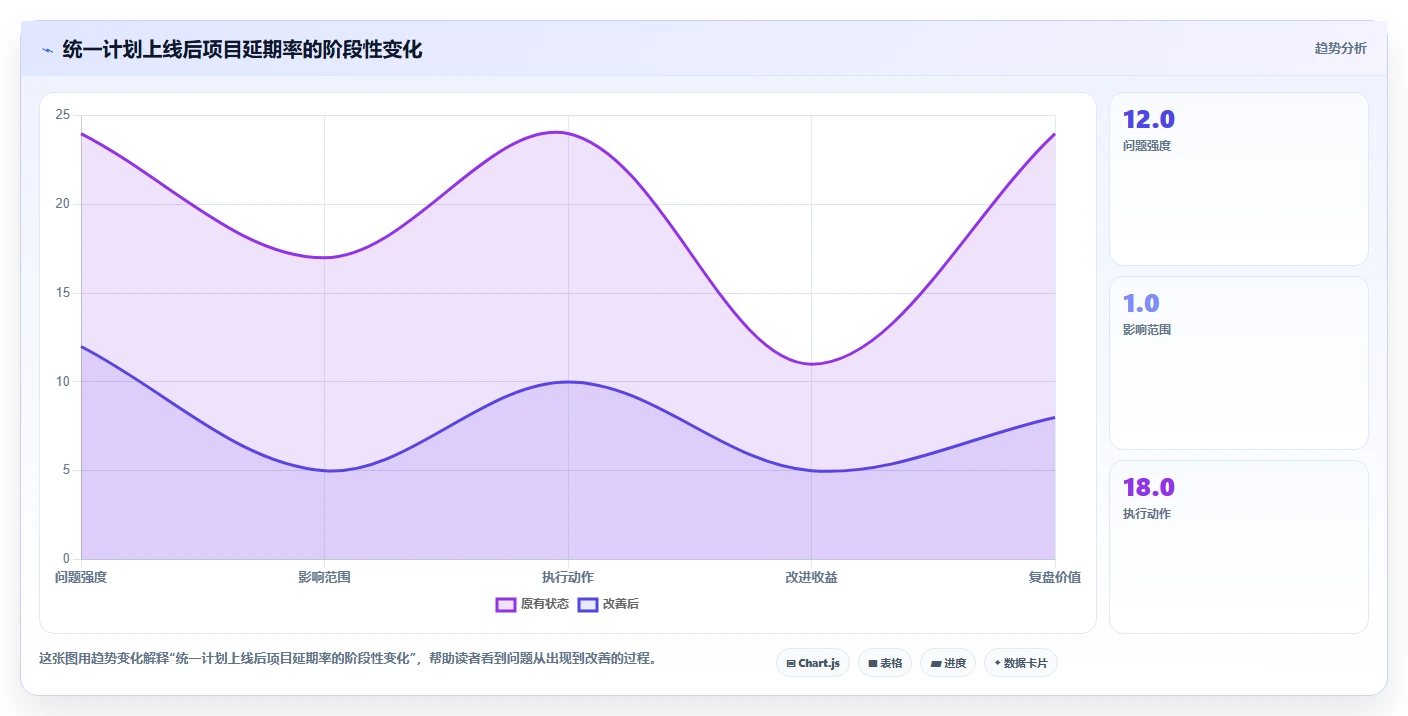
Task: Click the chart title 统一计划上线后项目延期率的阶段性变化
Action: click(242, 50)
